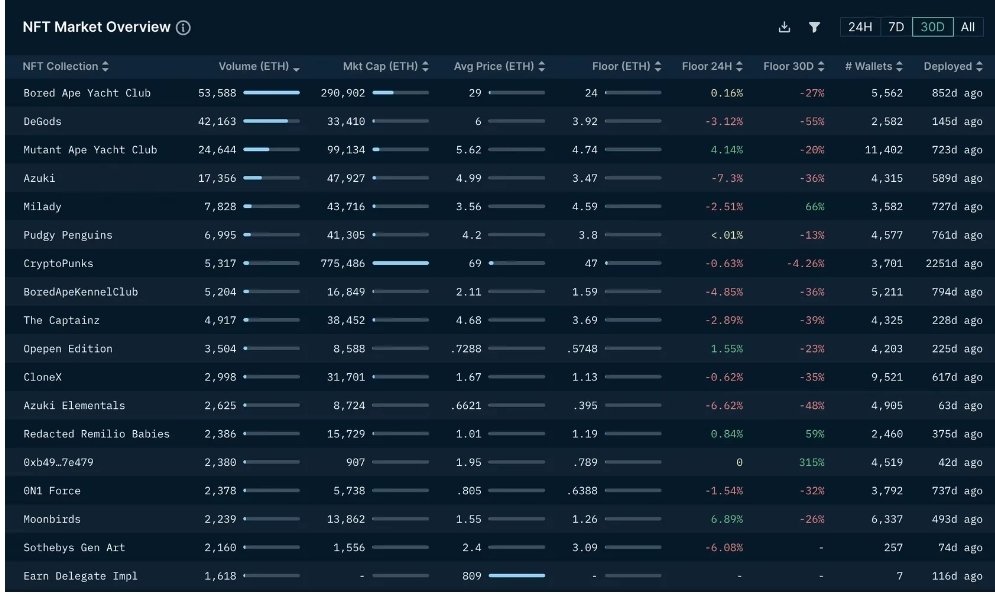Download the table data

point(784,27)
